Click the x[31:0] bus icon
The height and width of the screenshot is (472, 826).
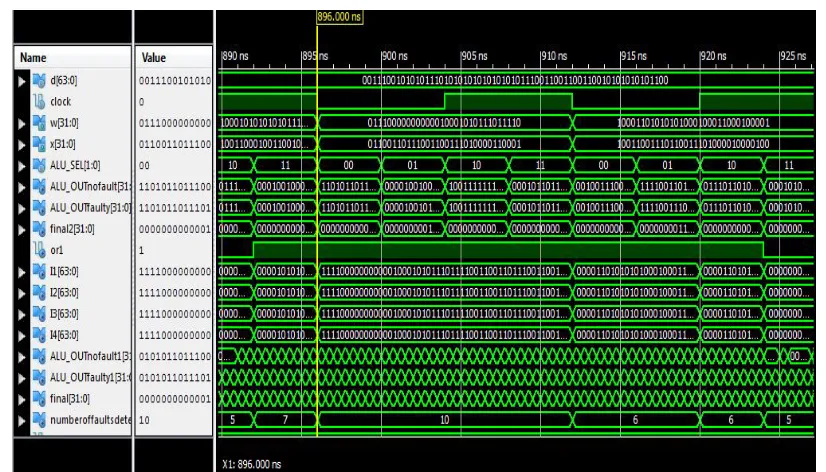tap(39, 144)
